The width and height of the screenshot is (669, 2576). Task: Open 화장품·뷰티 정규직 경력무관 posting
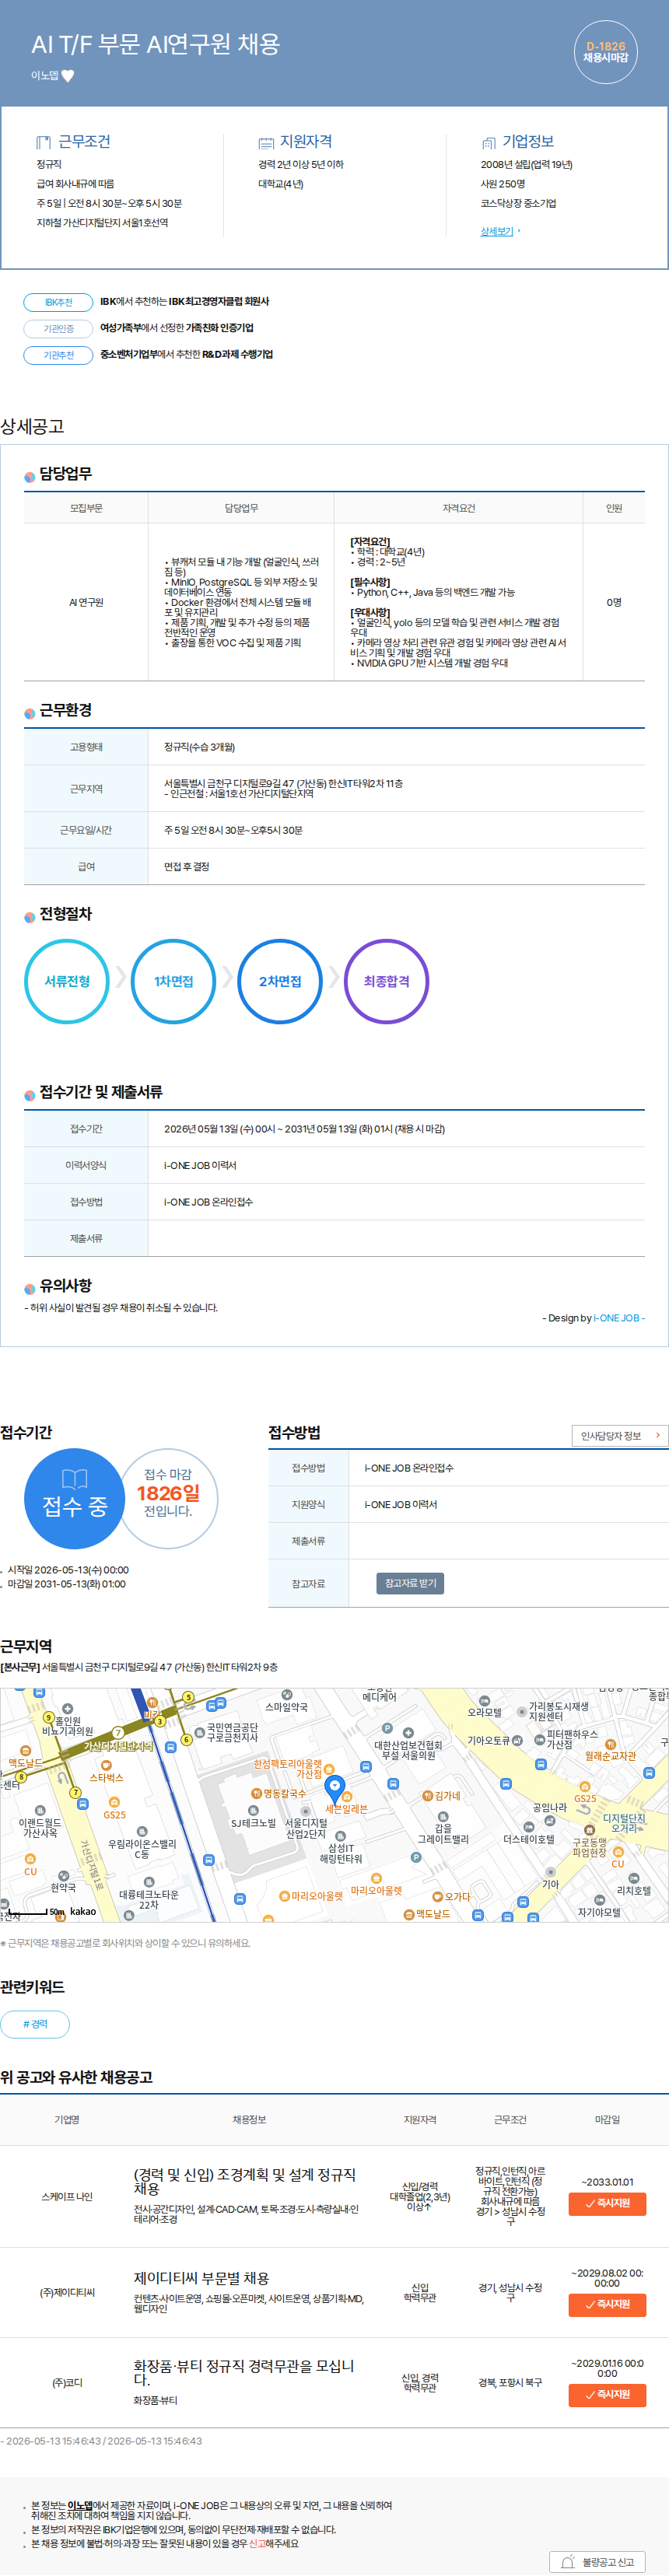coord(244,2372)
